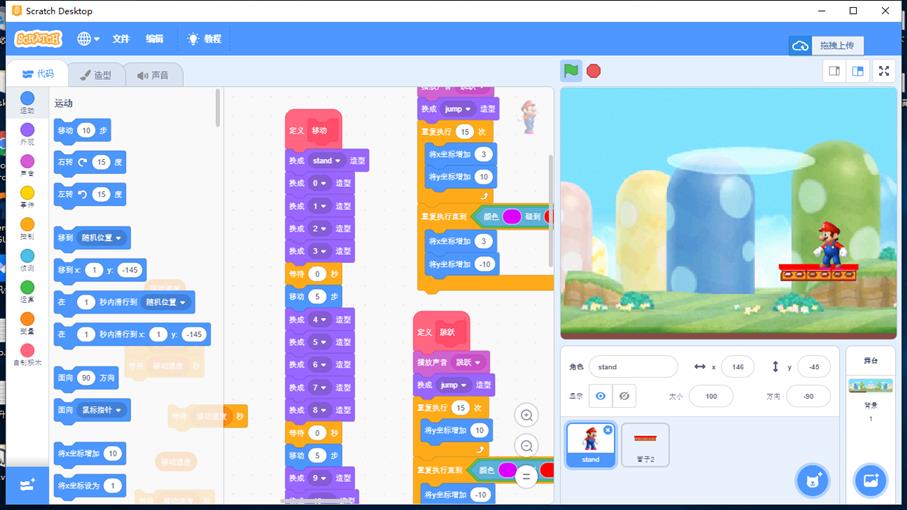Switch to the 造型 (Costumes) tab
Screen dimensions: 907x510
click(96, 75)
